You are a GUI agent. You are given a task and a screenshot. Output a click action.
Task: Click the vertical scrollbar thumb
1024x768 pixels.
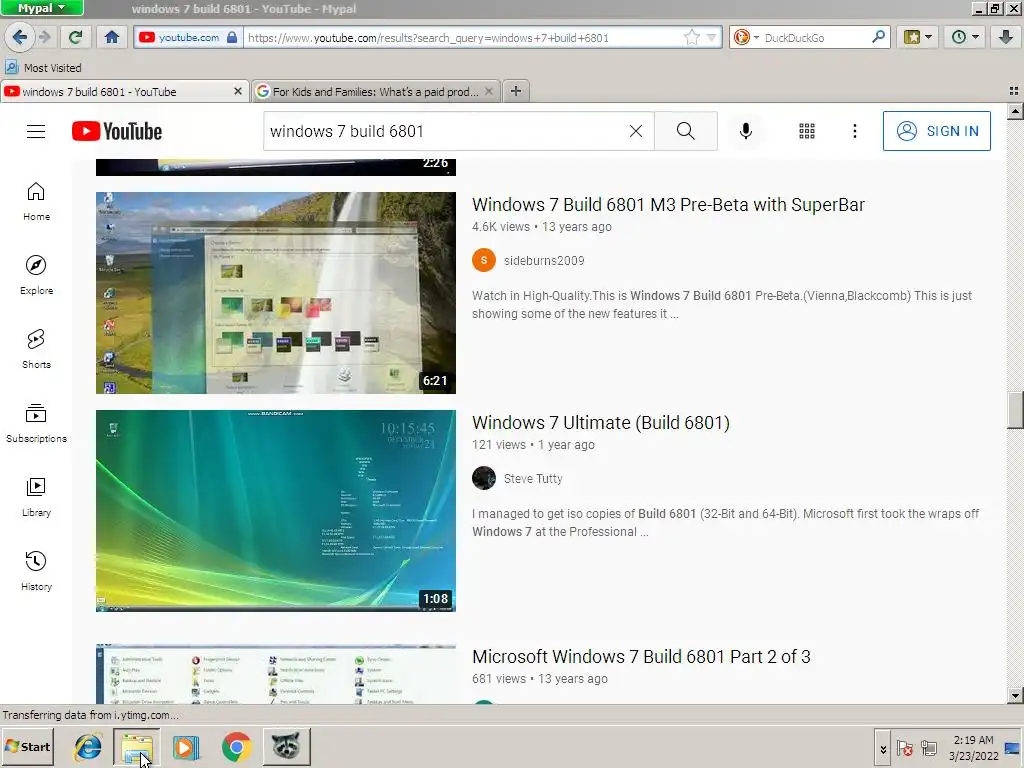pyautogui.click(x=1015, y=410)
